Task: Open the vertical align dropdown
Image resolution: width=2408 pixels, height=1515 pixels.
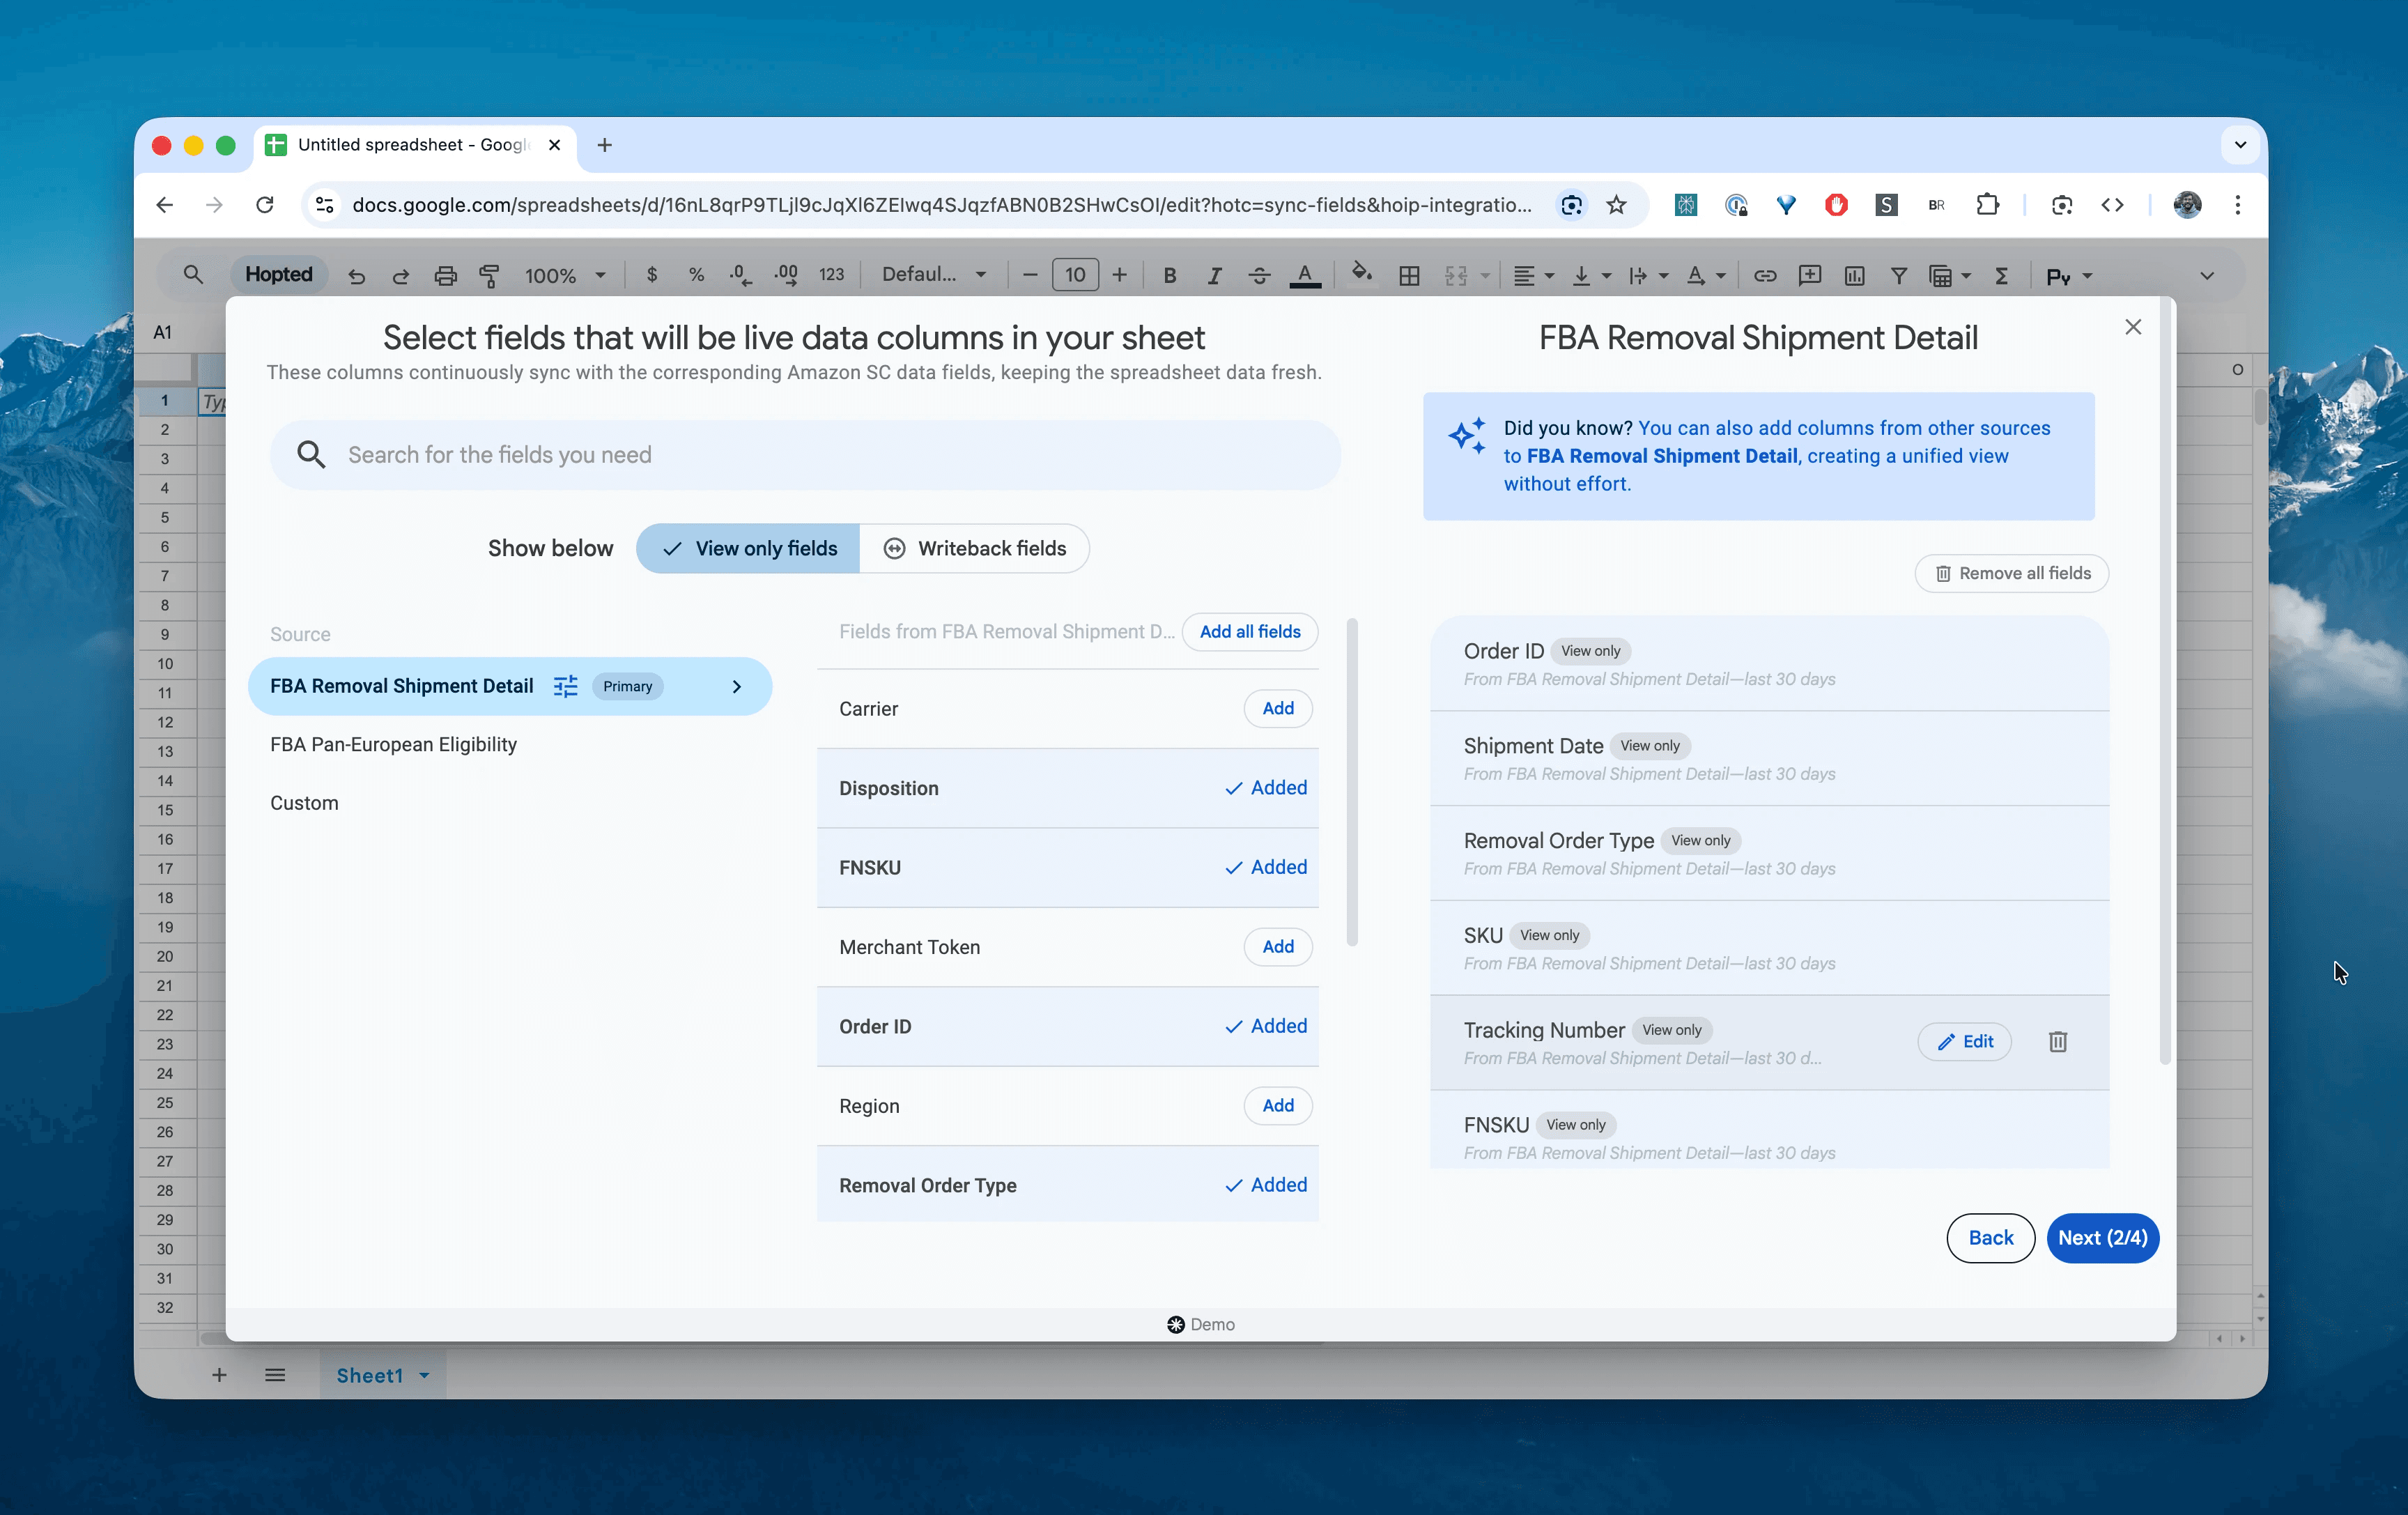Action: [x=1591, y=276]
